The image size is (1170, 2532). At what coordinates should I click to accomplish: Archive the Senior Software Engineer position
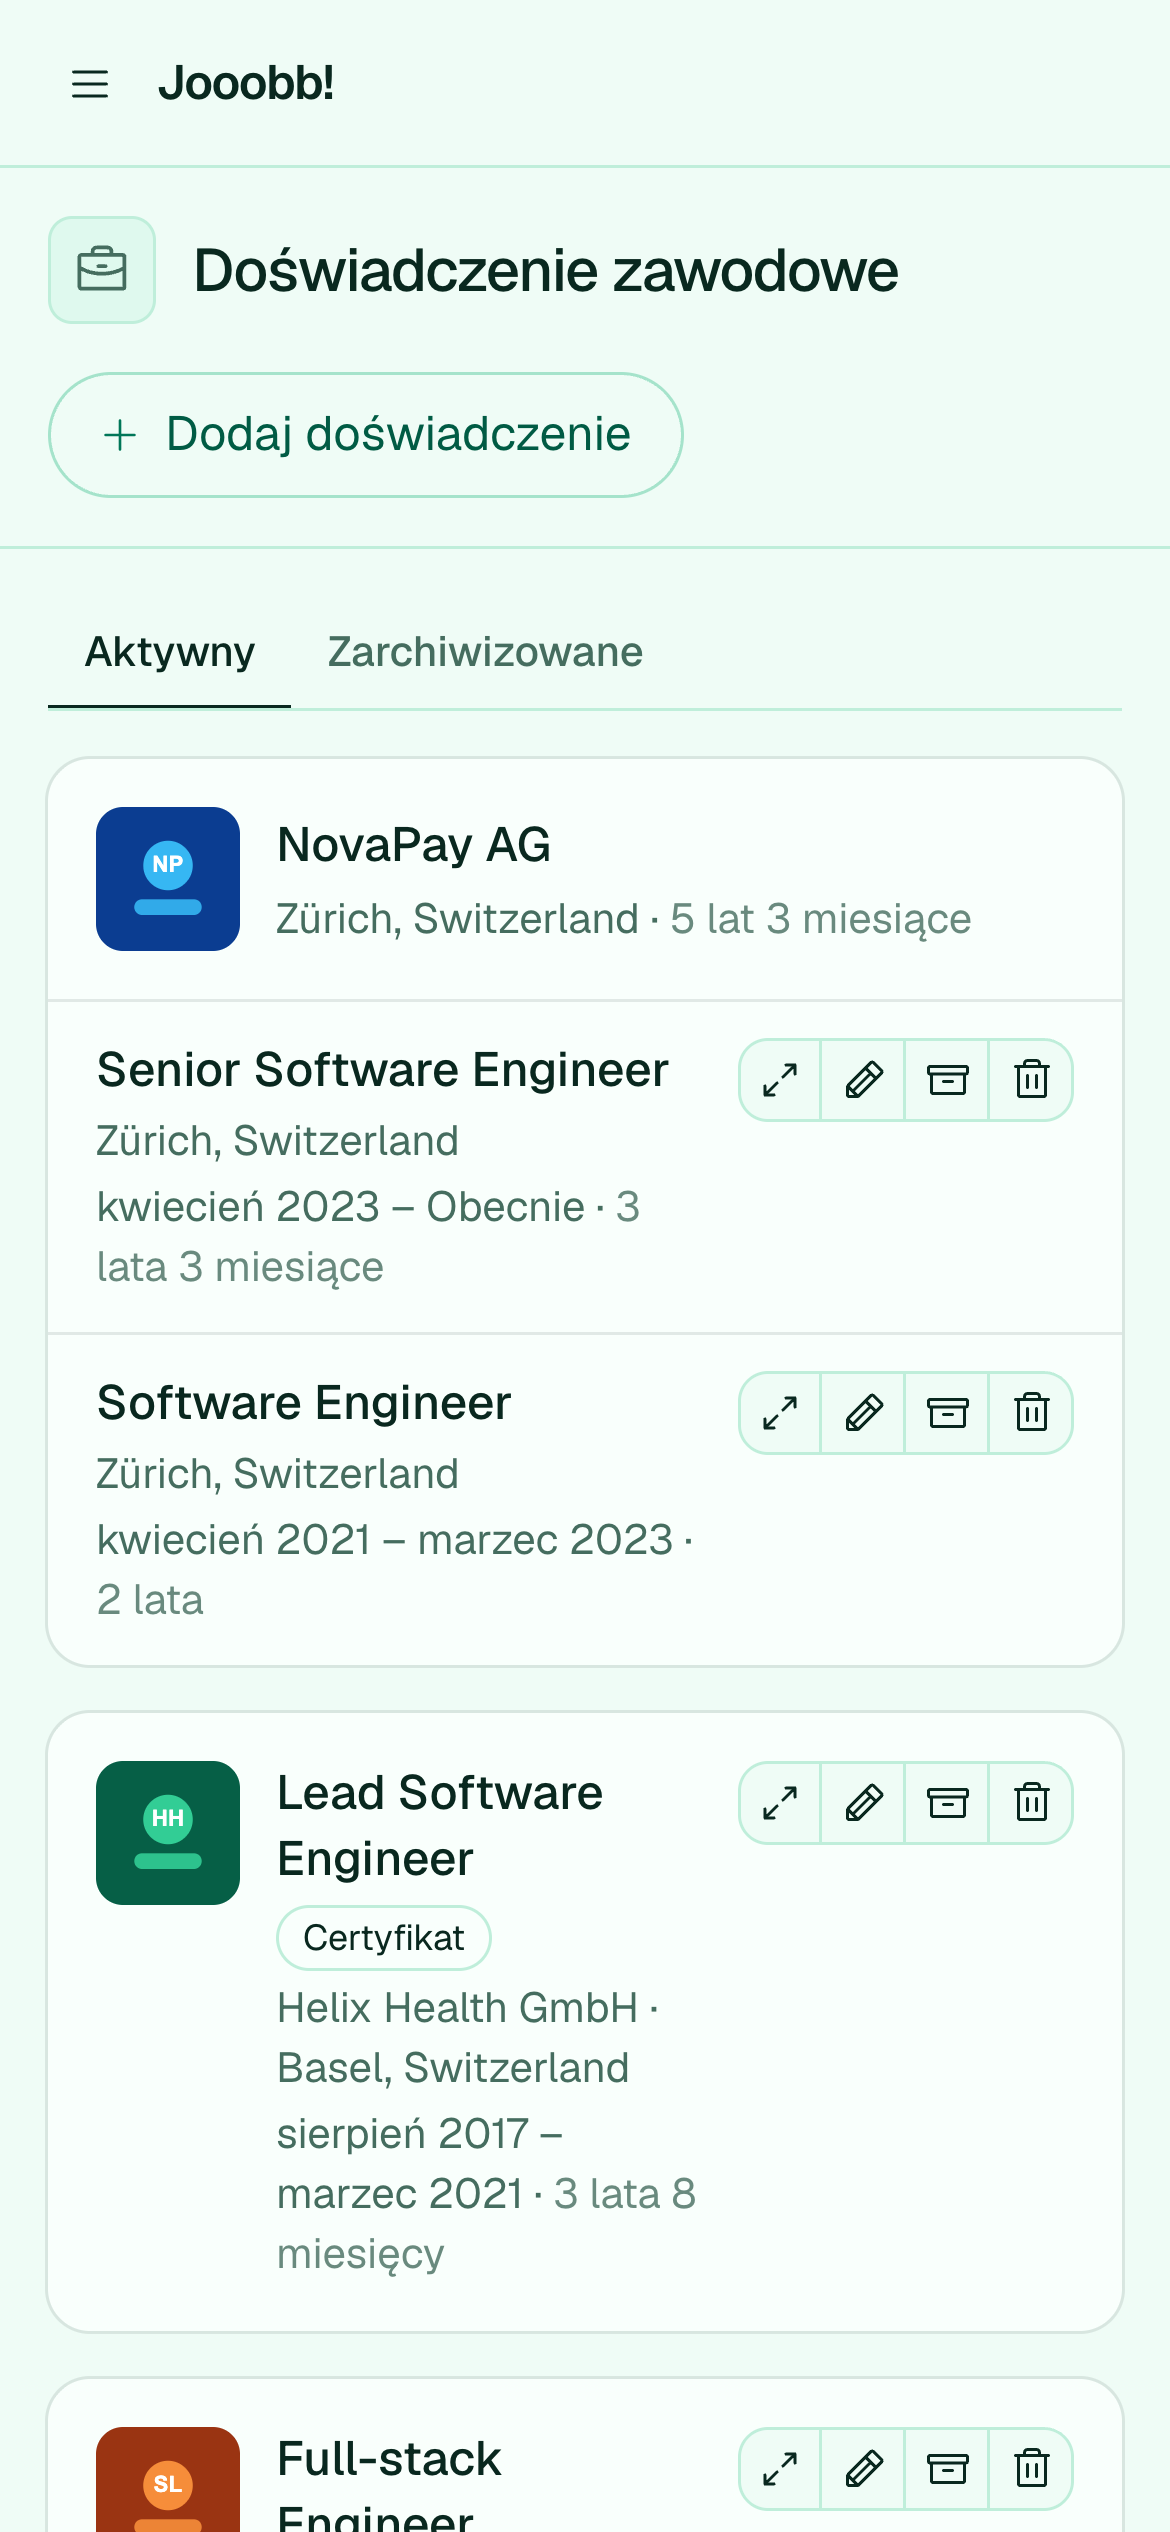947,1080
